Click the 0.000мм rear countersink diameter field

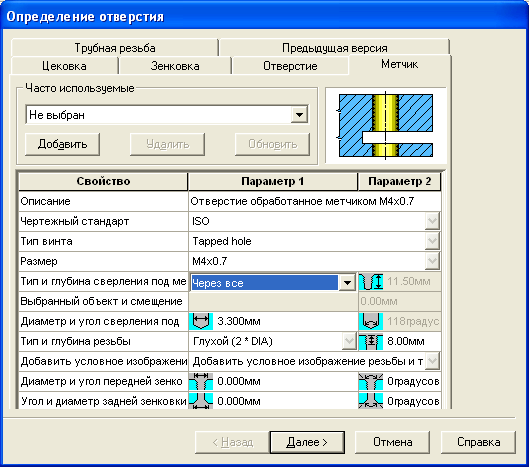pyautogui.click(x=286, y=401)
